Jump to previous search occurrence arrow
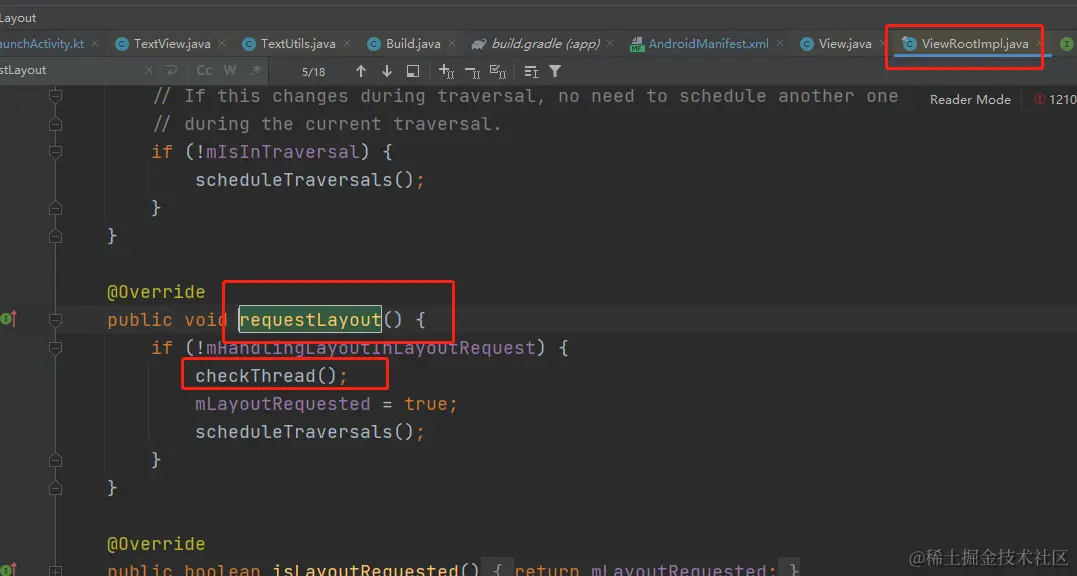The image size is (1077, 576). tap(361, 71)
